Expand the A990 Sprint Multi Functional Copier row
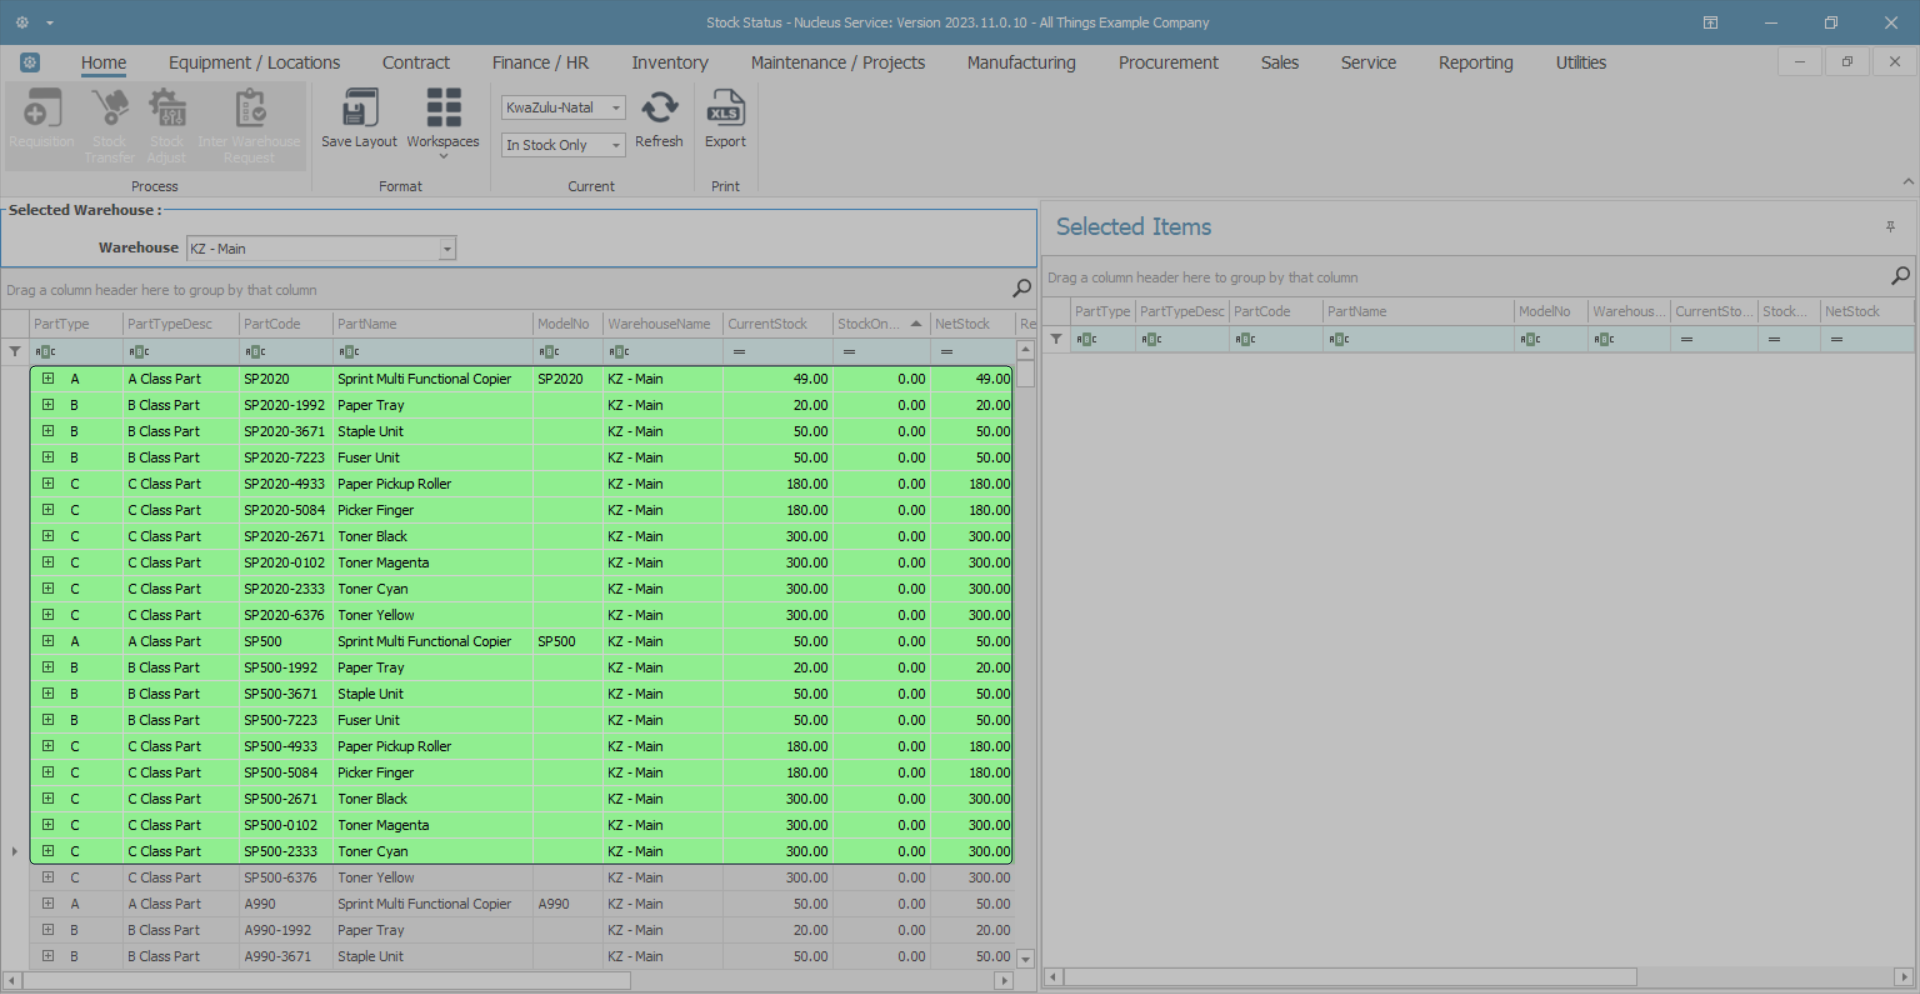The width and height of the screenshot is (1920, 994). (48, 904)
